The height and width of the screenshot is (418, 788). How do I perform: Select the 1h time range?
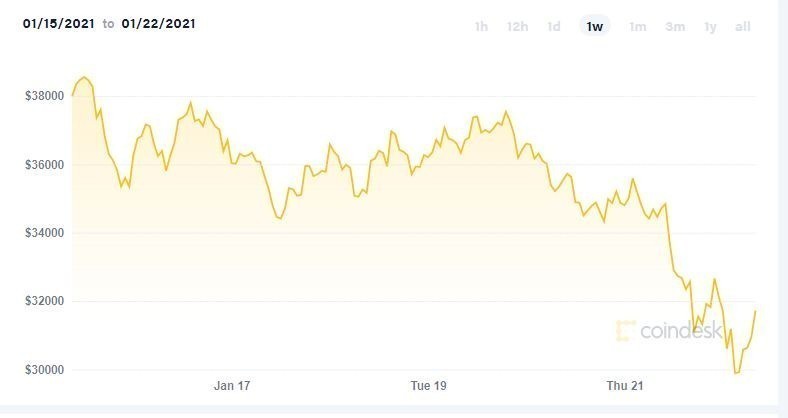tap(481, 27)
